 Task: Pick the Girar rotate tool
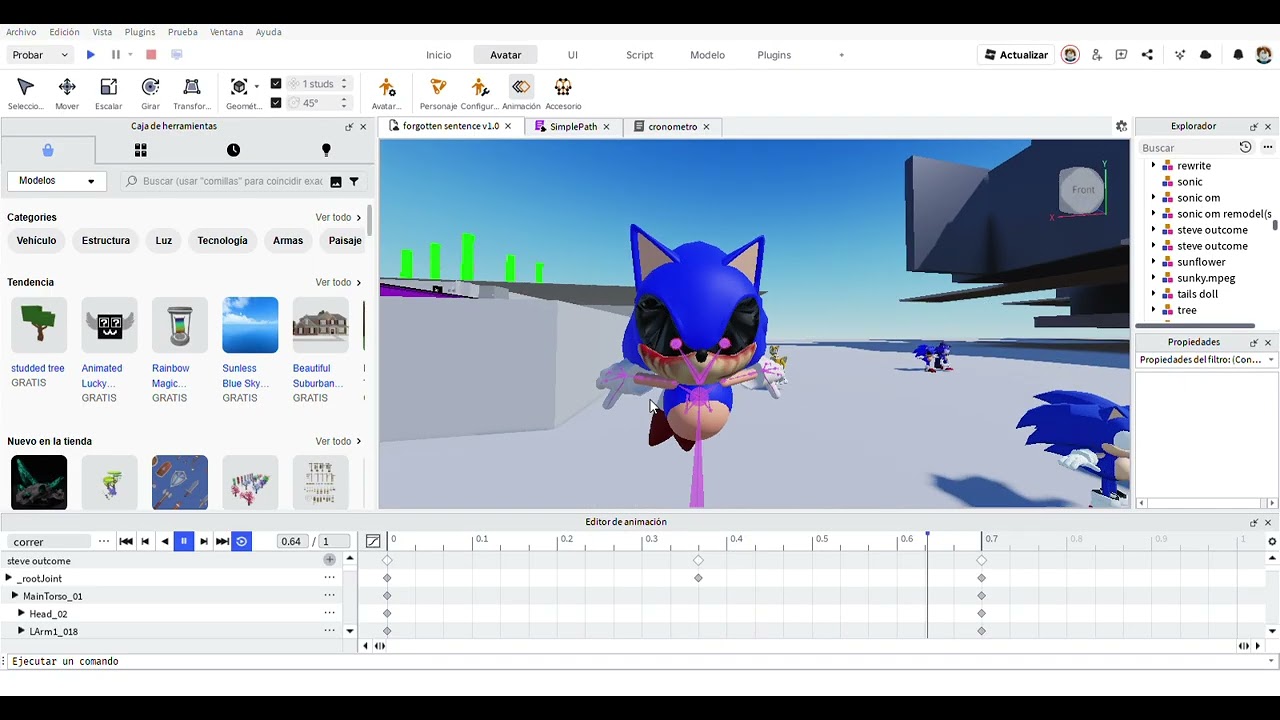point(150,93)
